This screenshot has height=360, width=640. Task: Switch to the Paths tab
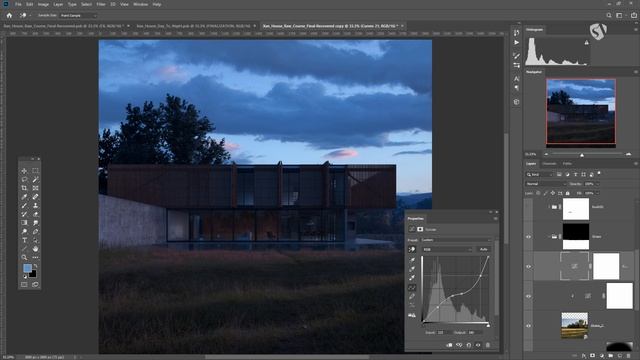pyautogui.click(x=567, y=164)
